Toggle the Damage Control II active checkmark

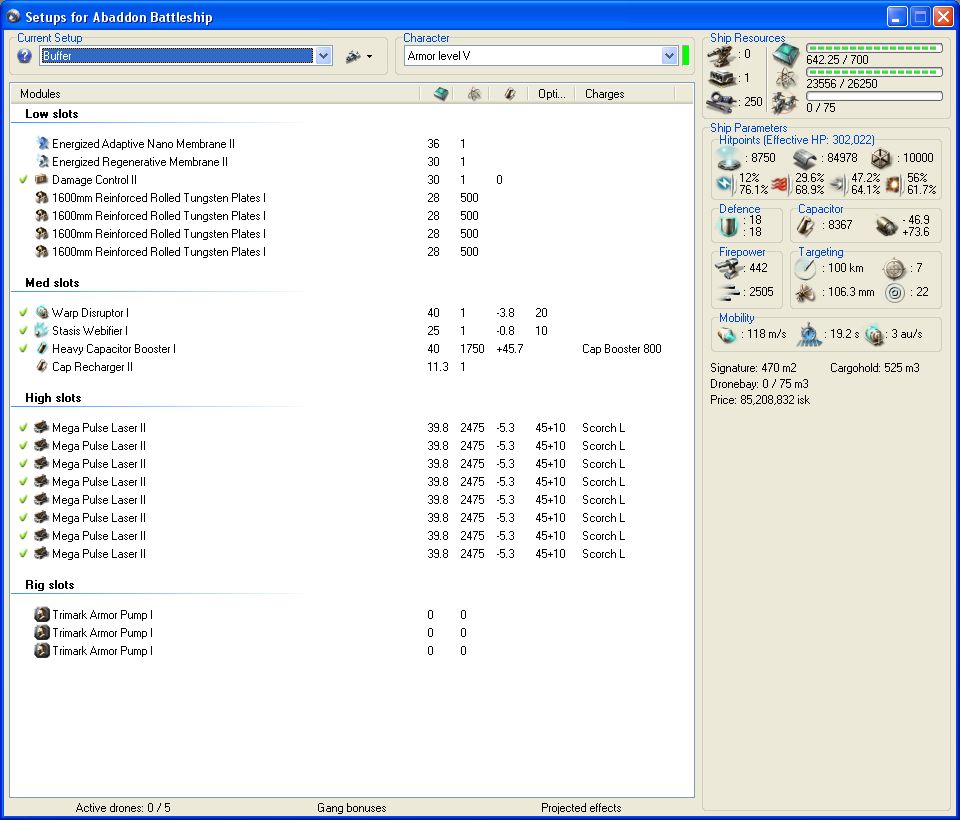click(x=23, y=180)
